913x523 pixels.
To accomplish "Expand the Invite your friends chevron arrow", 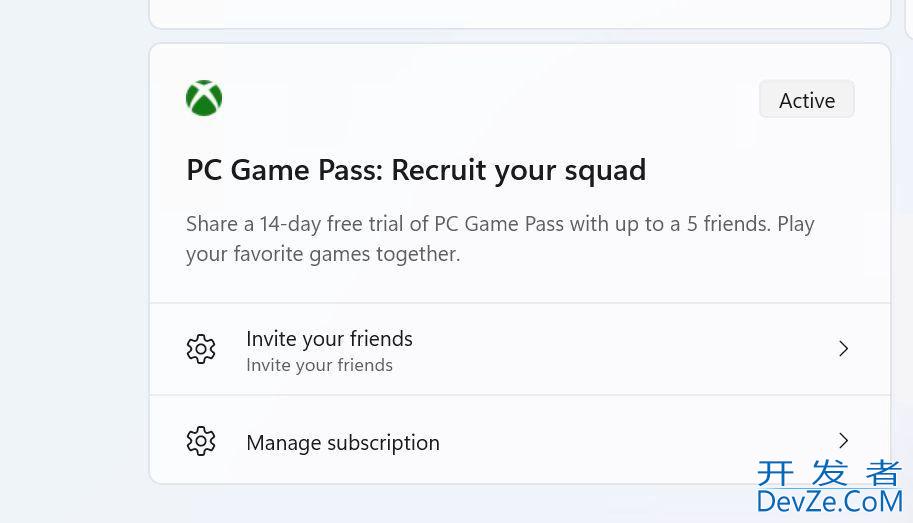I will (843, 349).
